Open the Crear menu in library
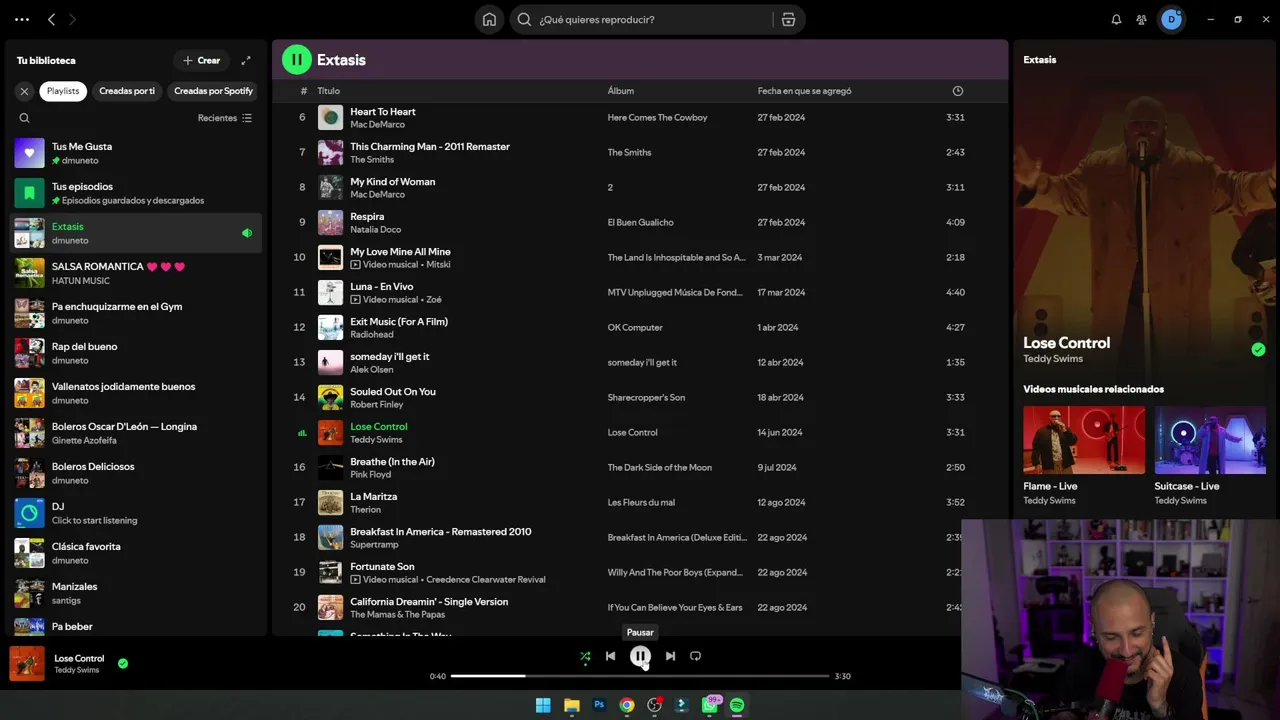The height and width of the screenshot is (720, 1280). pyautogui.click(x=201, y=60)
